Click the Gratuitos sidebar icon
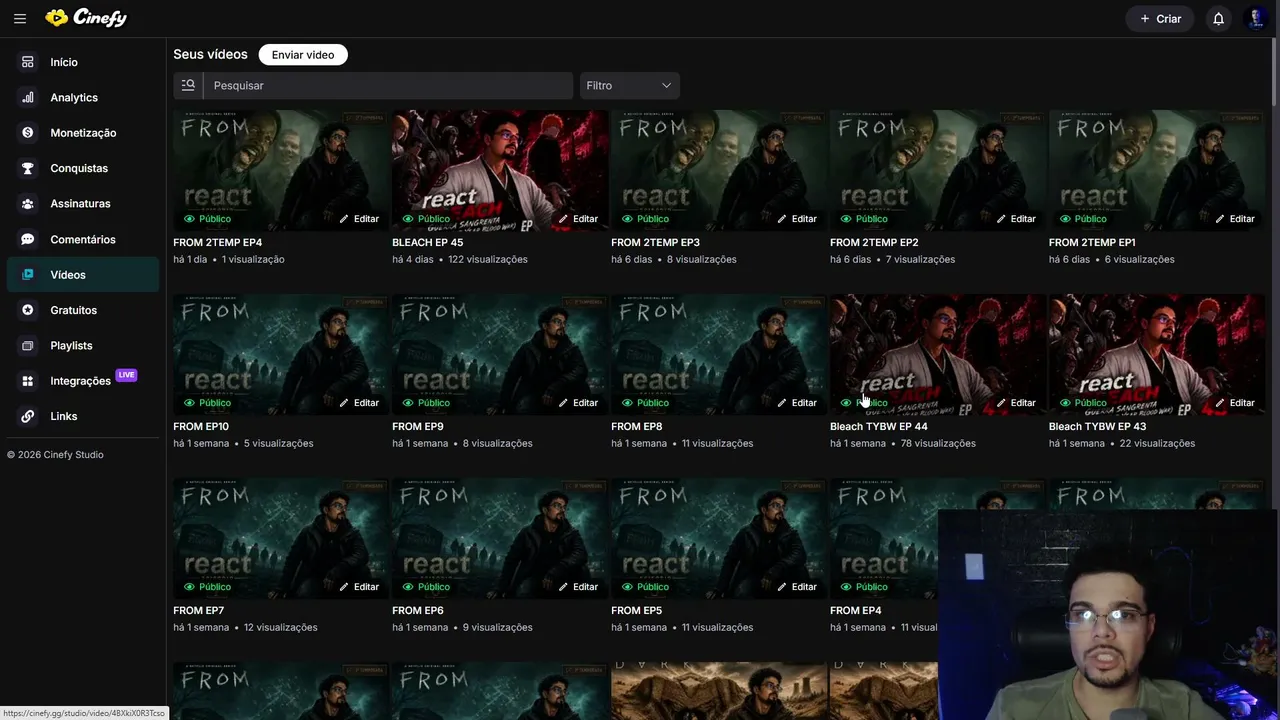This screenshot has width=1280, height=720. pyautogui.click(x=28, y=310)
